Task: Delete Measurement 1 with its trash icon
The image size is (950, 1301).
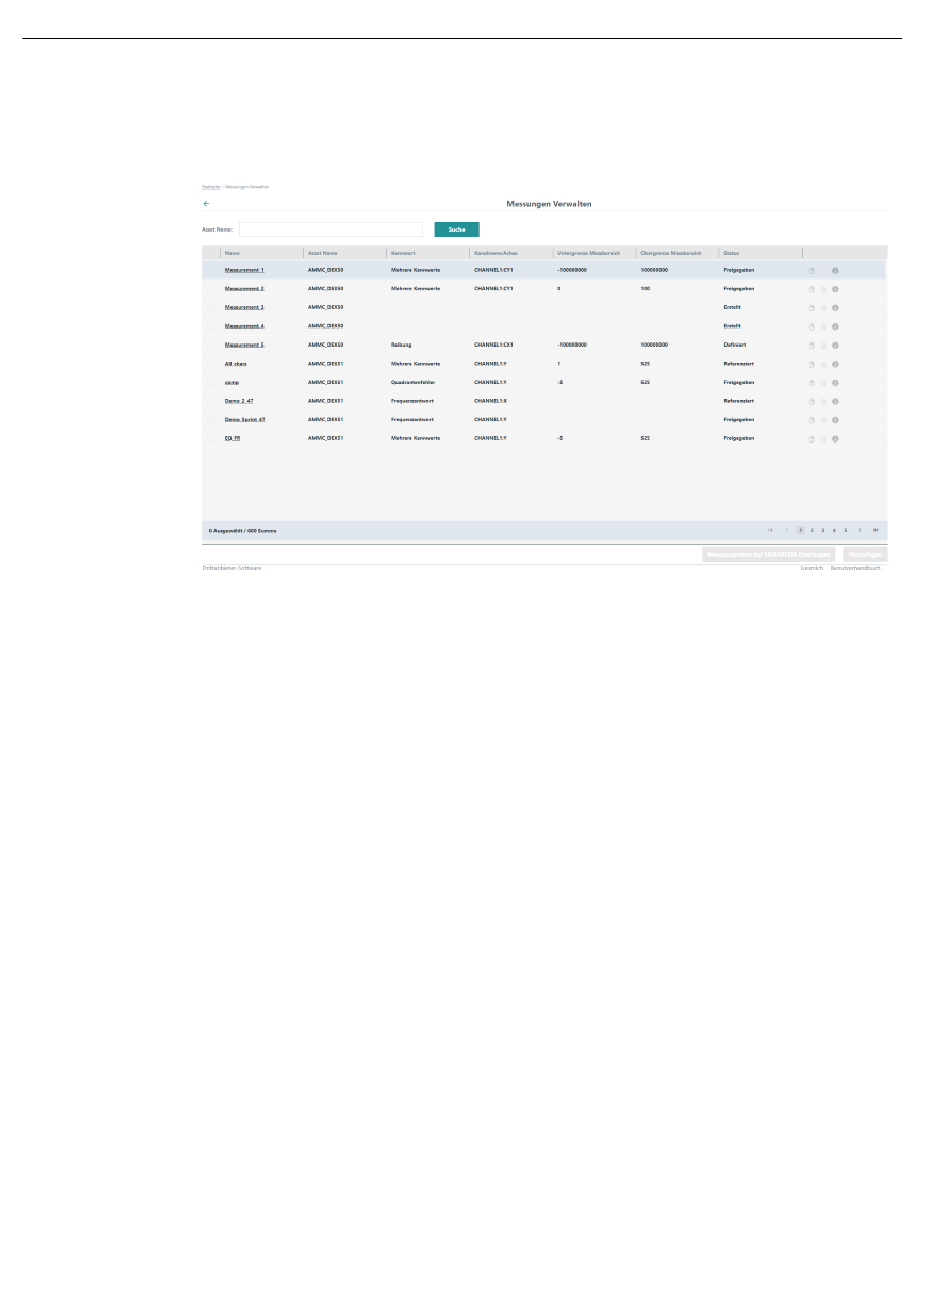Action: coord(824,270)
